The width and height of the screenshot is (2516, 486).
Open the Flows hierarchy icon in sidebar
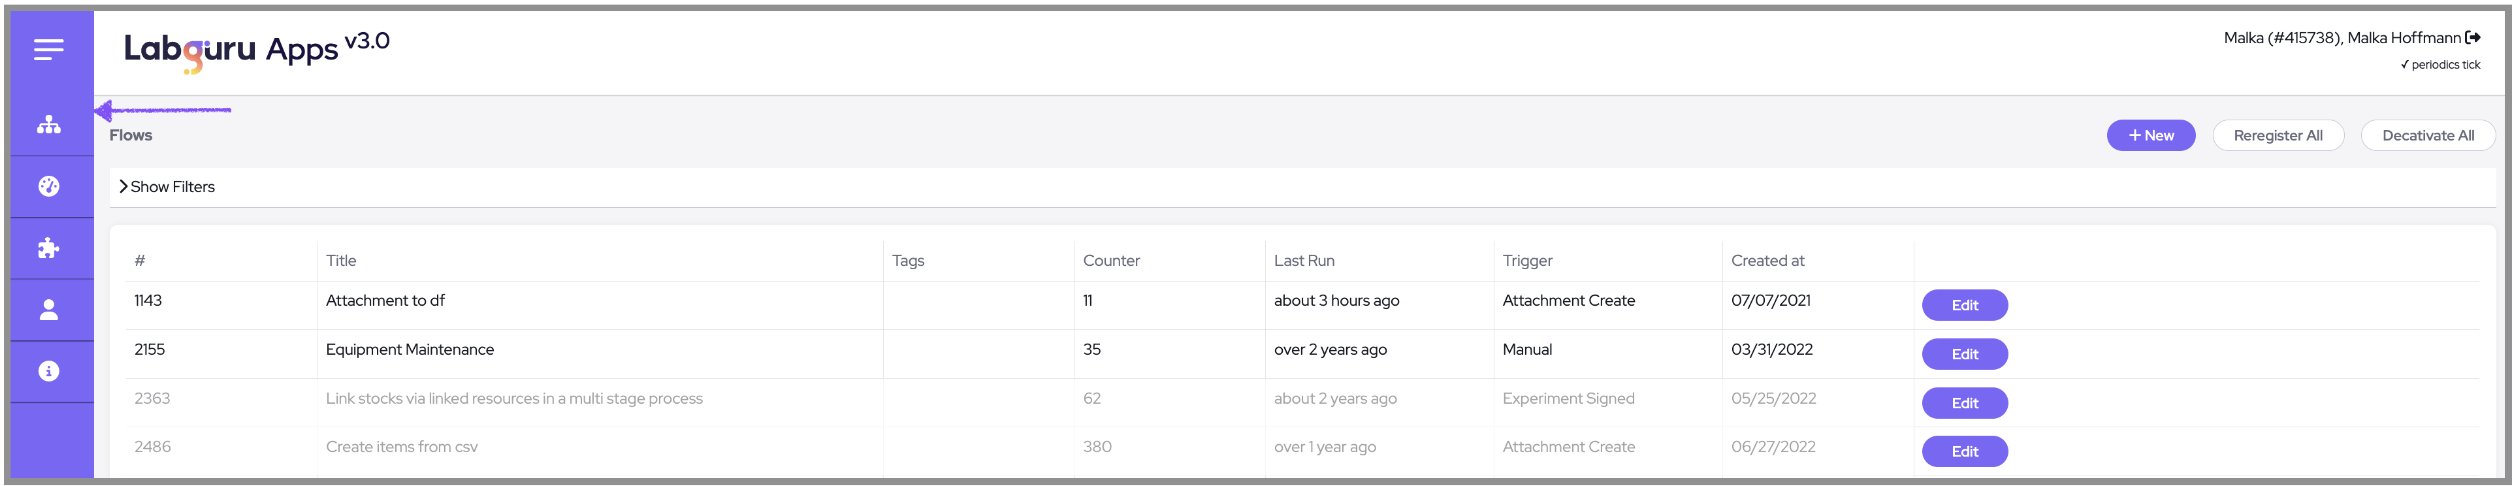pos(49,125)
